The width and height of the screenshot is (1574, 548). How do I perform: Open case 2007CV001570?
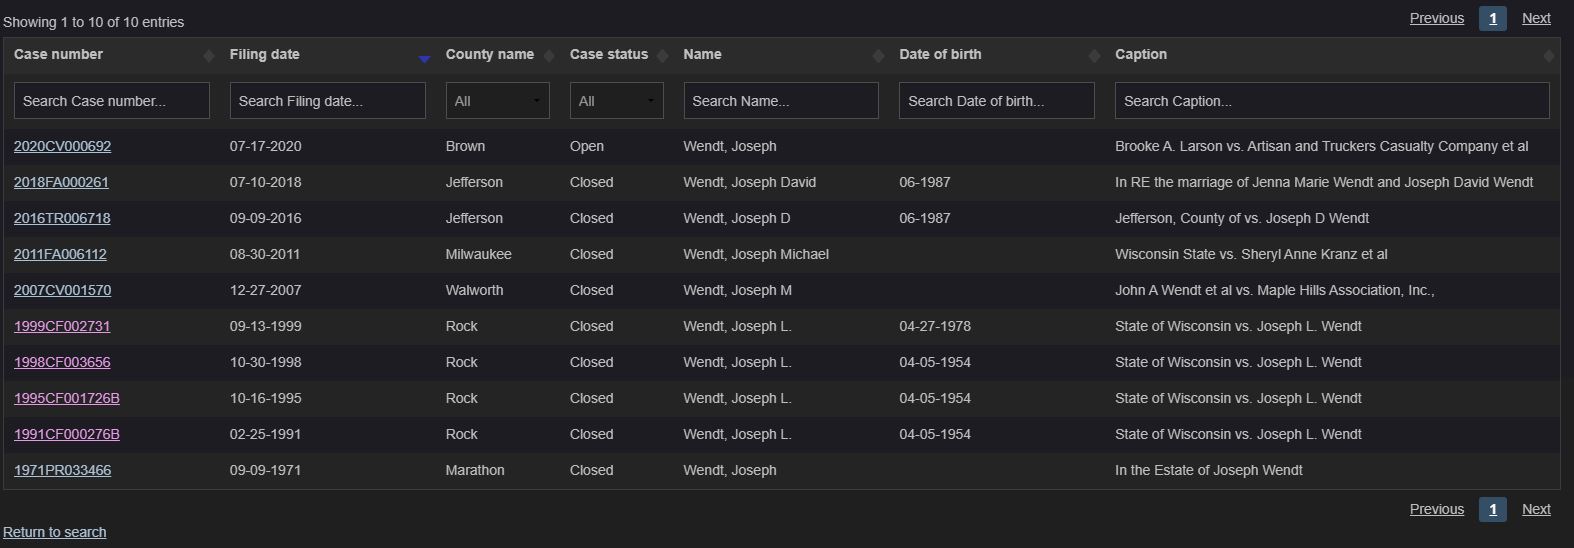[x=62, y=290]
